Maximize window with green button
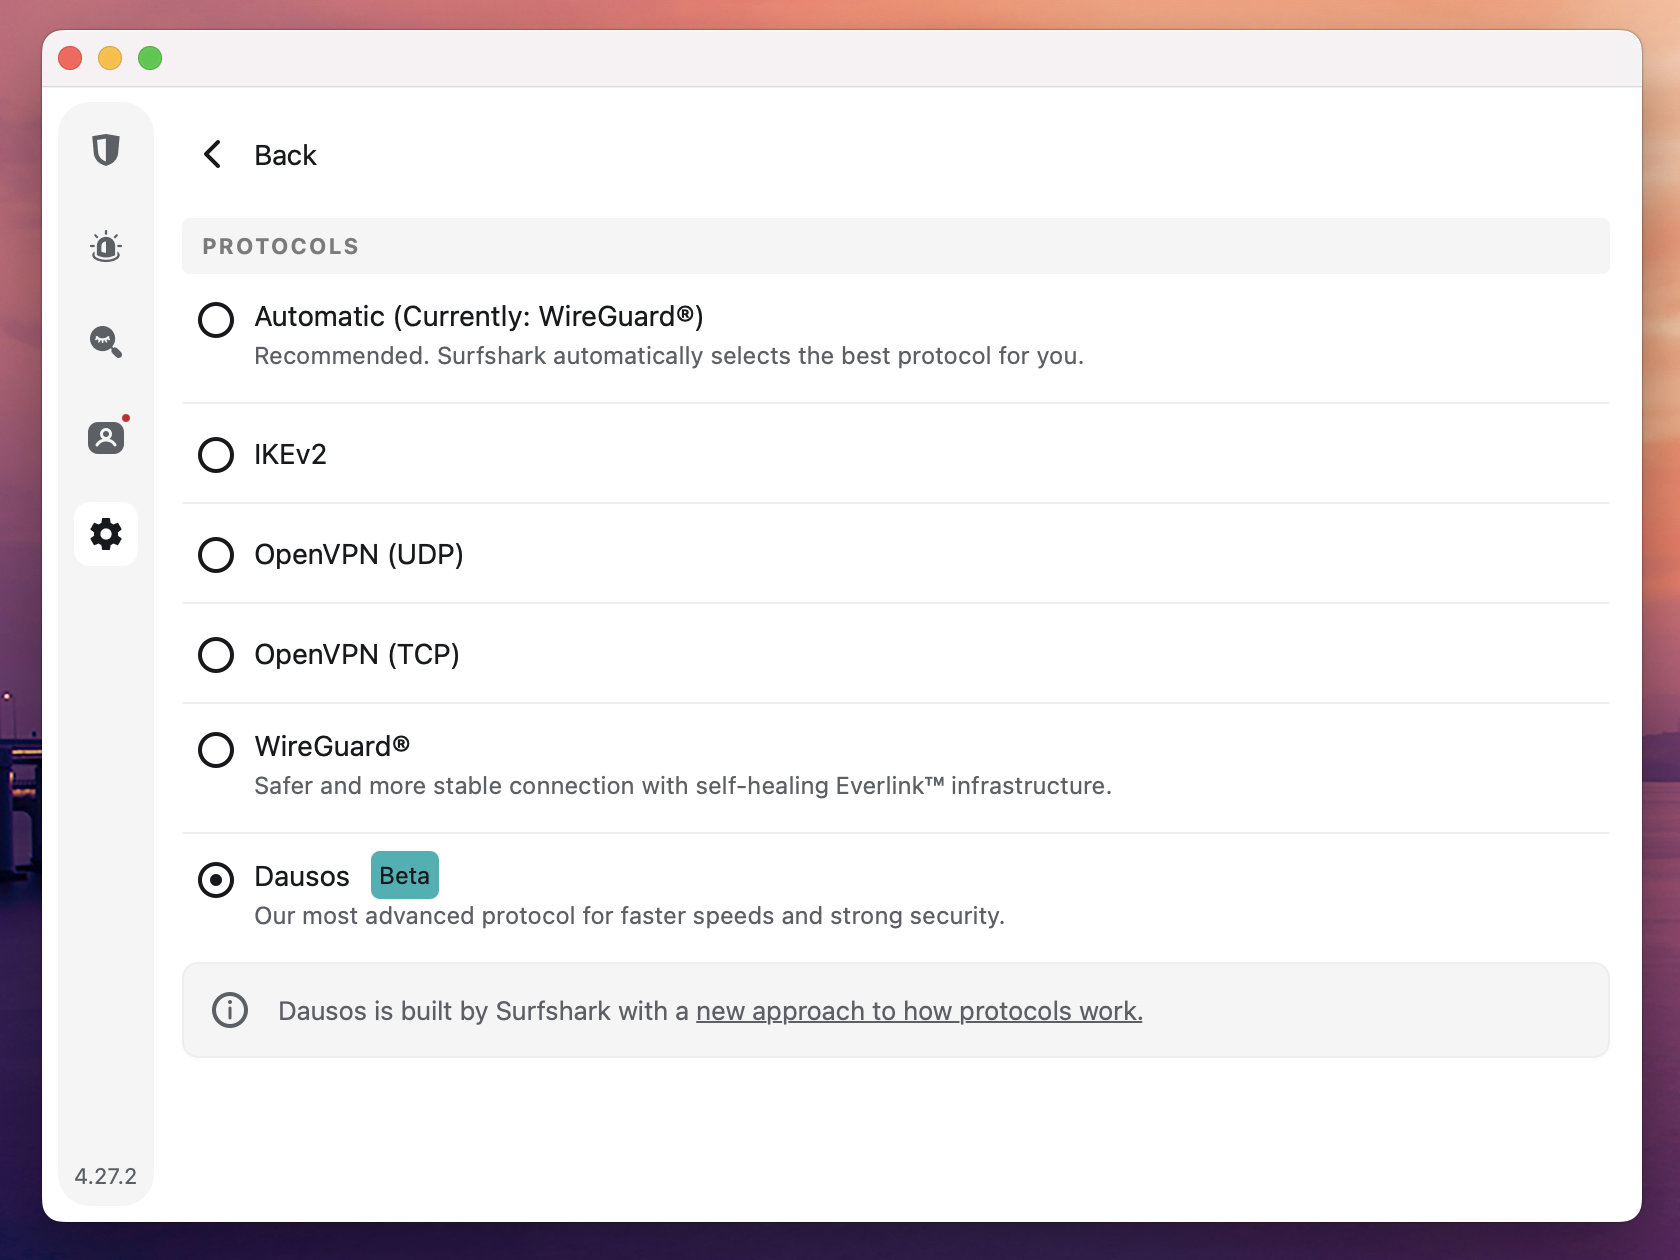The width and height of the screenshot is (1680, 1260). [150, 58]
